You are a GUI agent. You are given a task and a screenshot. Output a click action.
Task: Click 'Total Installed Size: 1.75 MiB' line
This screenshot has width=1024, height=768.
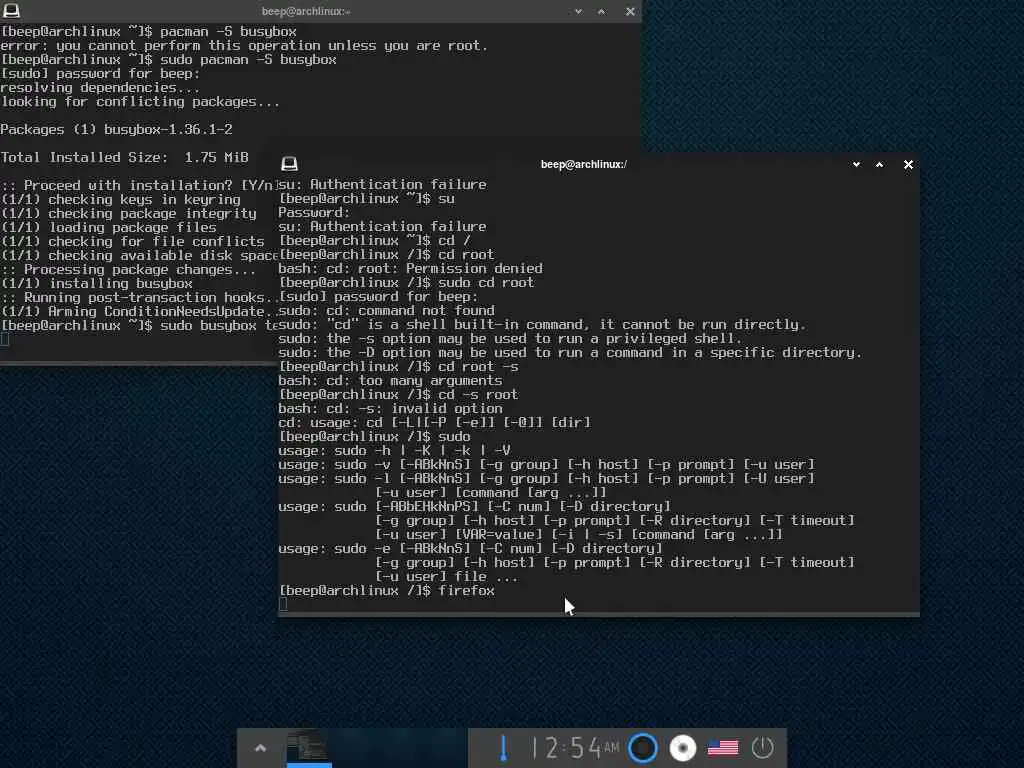point(124,157)
